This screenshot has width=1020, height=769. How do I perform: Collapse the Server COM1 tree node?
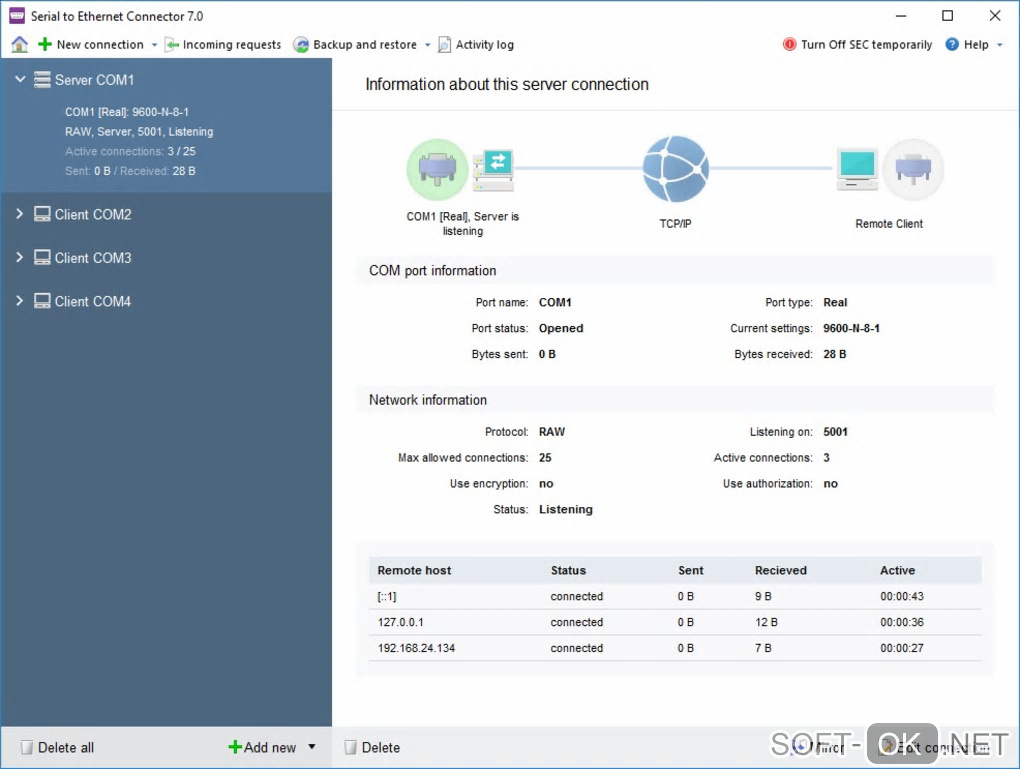pos(20,79)
